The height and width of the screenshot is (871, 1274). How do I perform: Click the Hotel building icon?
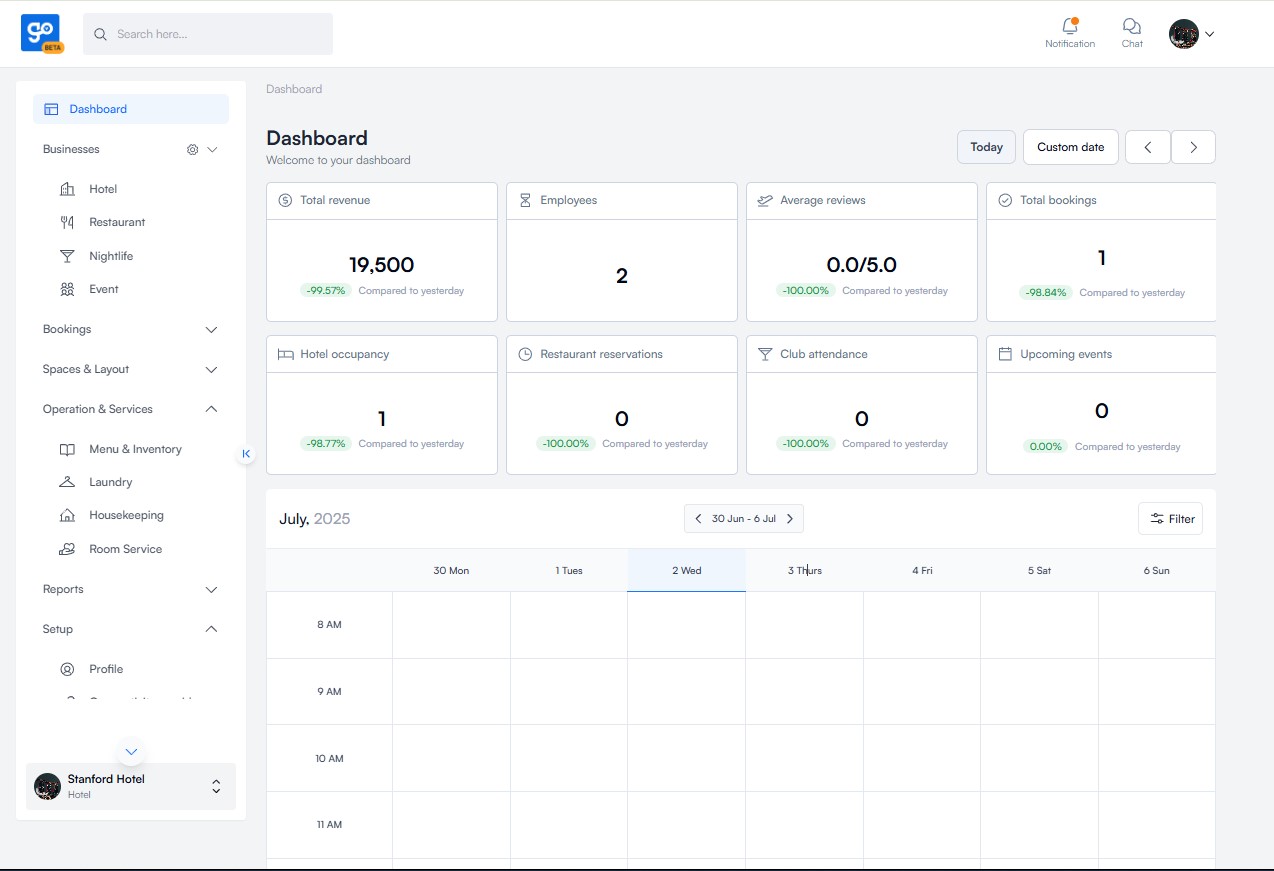(67, 189)
